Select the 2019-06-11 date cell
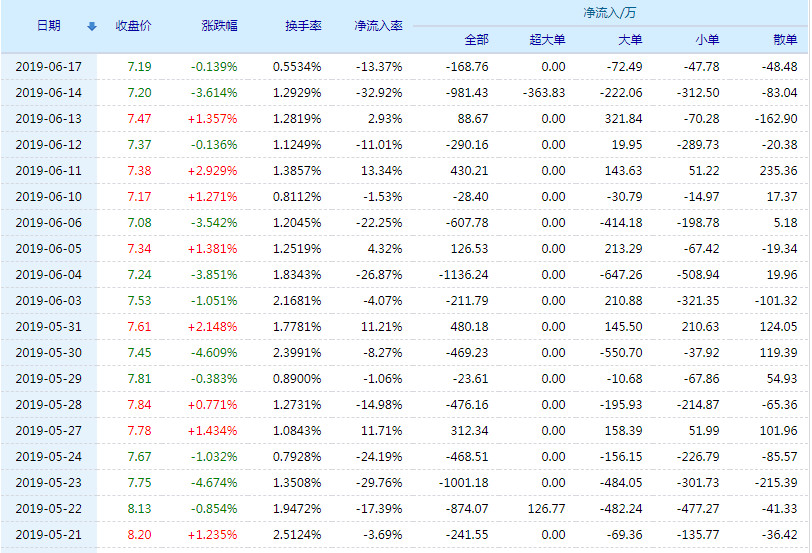The height and width of the screenshot is (553, 812). point(49,170)
